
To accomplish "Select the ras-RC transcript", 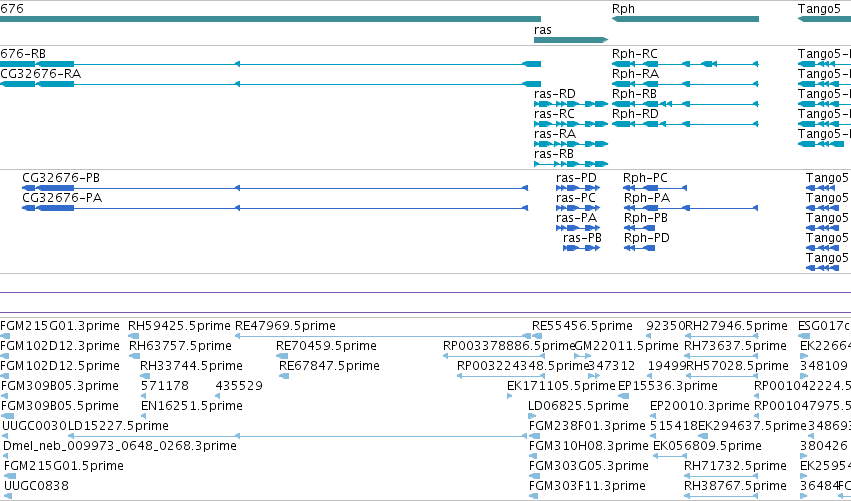I will click(x=571, y=124).
